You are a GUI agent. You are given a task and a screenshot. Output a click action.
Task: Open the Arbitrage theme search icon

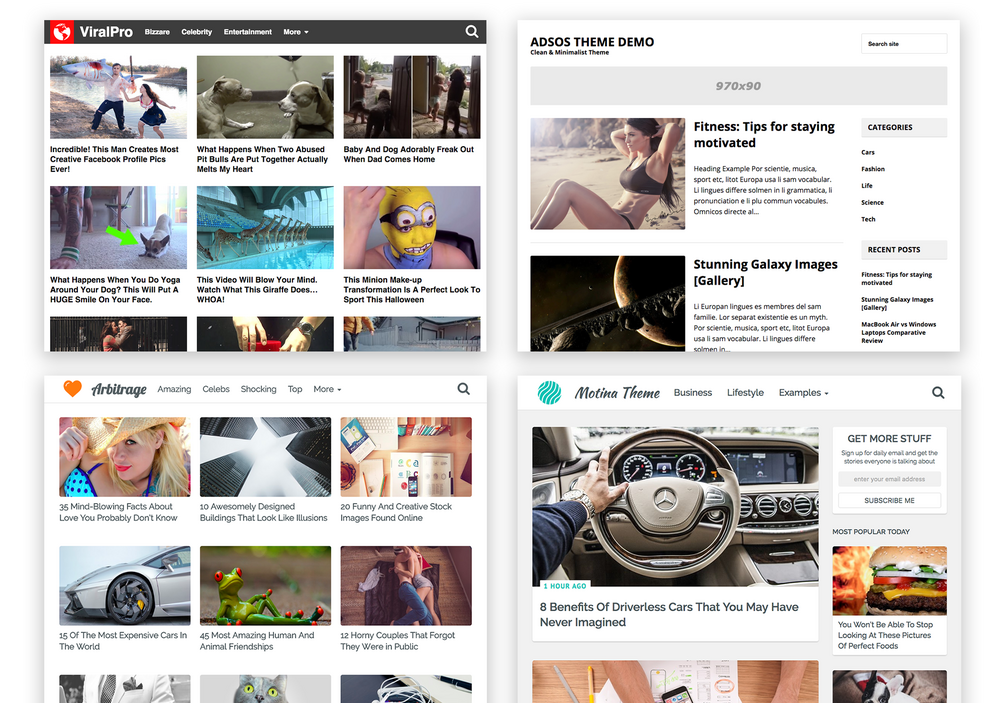(x=463, y=388)
